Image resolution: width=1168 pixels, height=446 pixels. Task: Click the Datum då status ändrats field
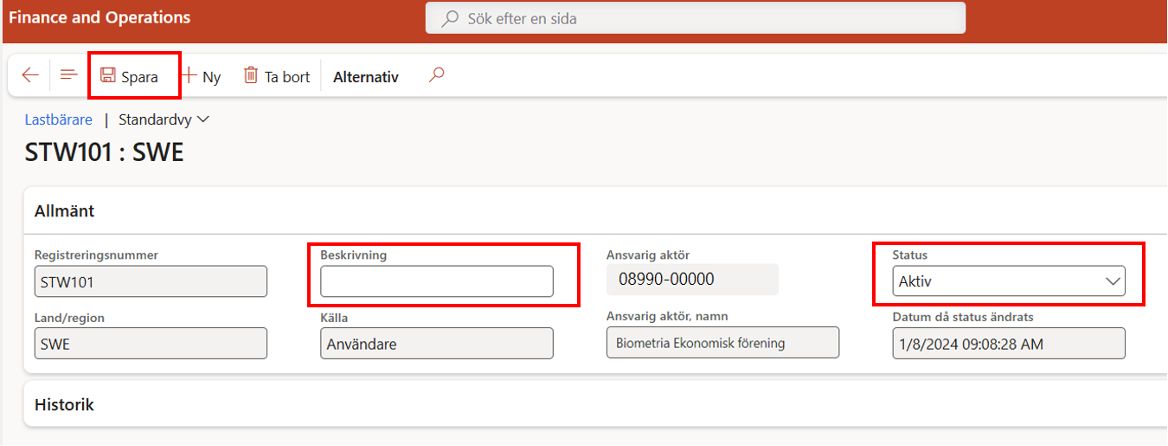(x=1009, y=344)
